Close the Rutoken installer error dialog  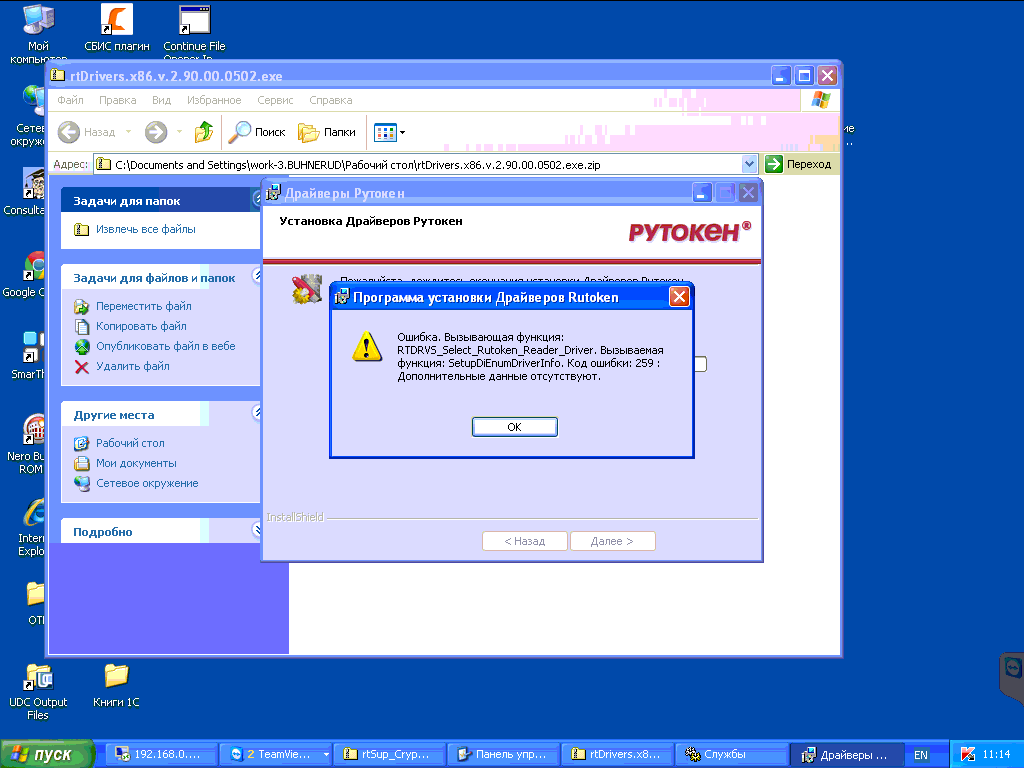click(679, 297)
